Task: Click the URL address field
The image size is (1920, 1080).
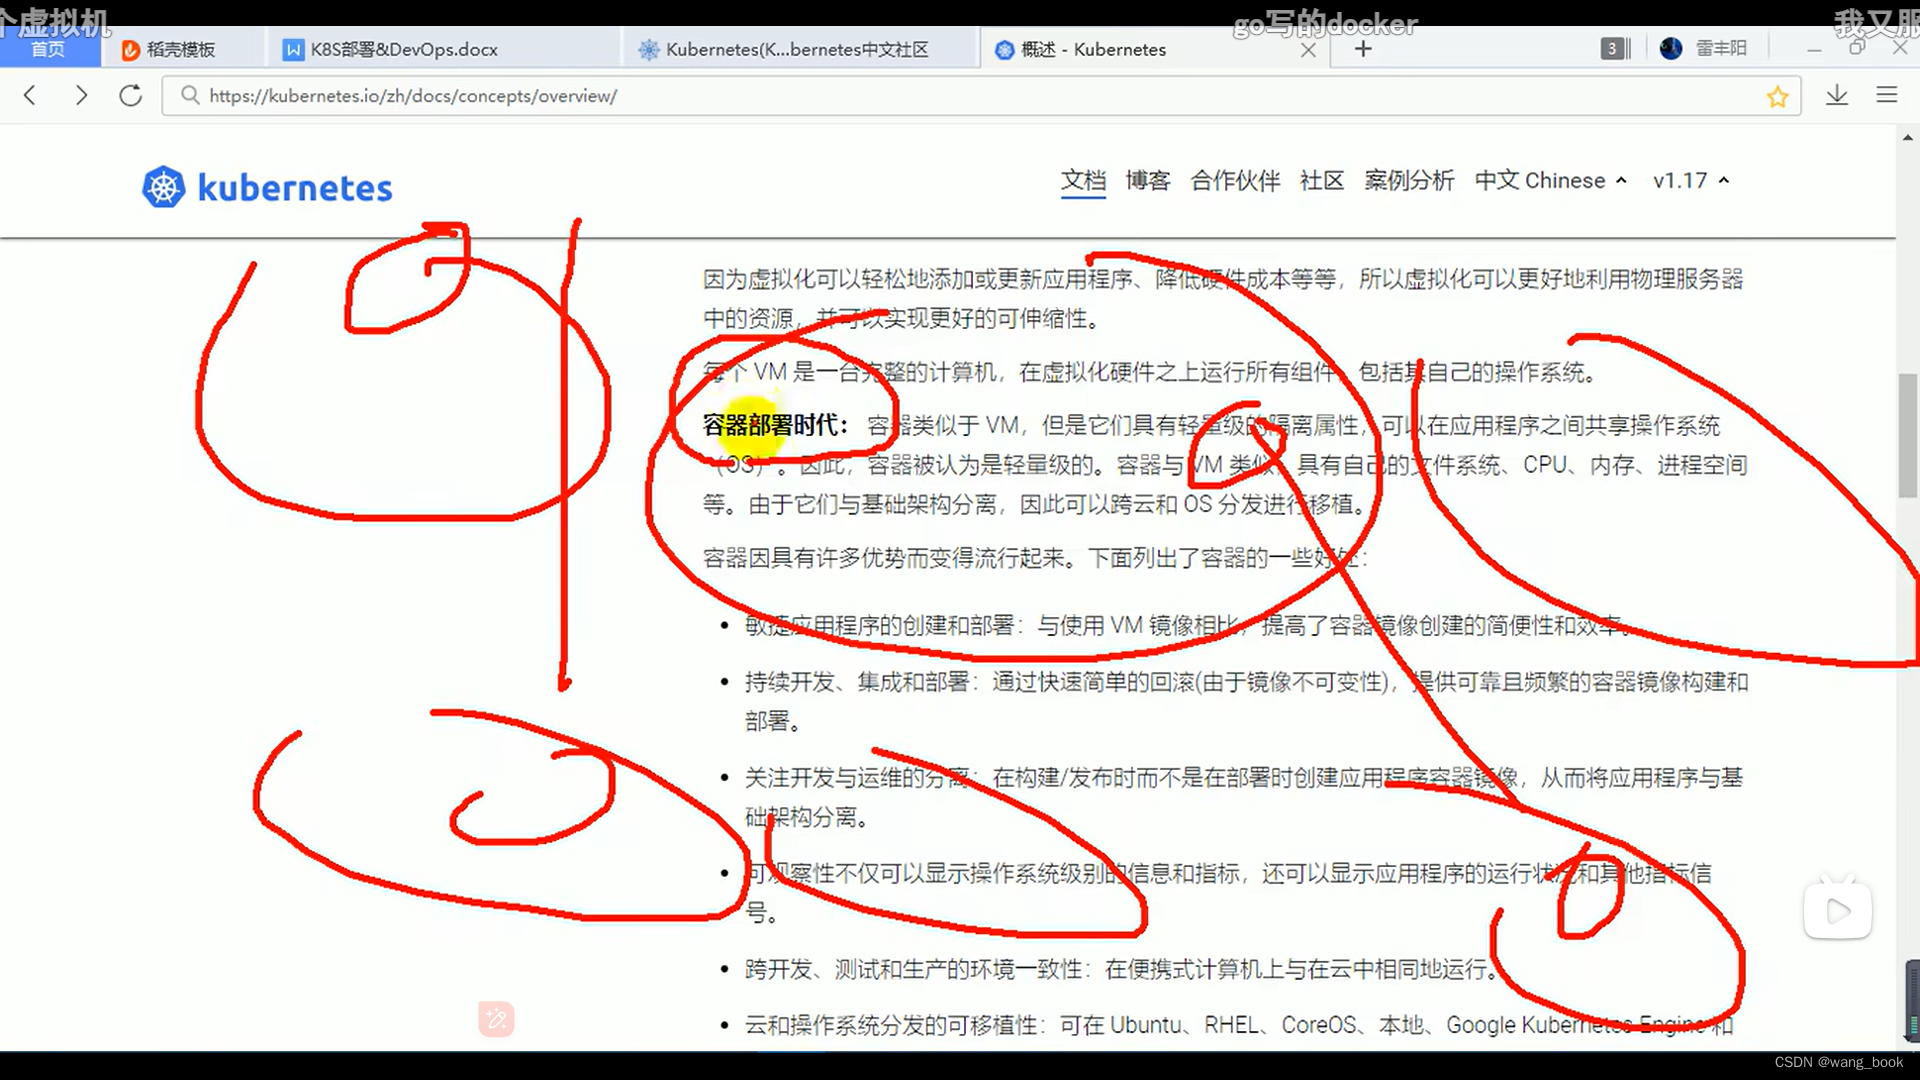Action: (980, 96)
